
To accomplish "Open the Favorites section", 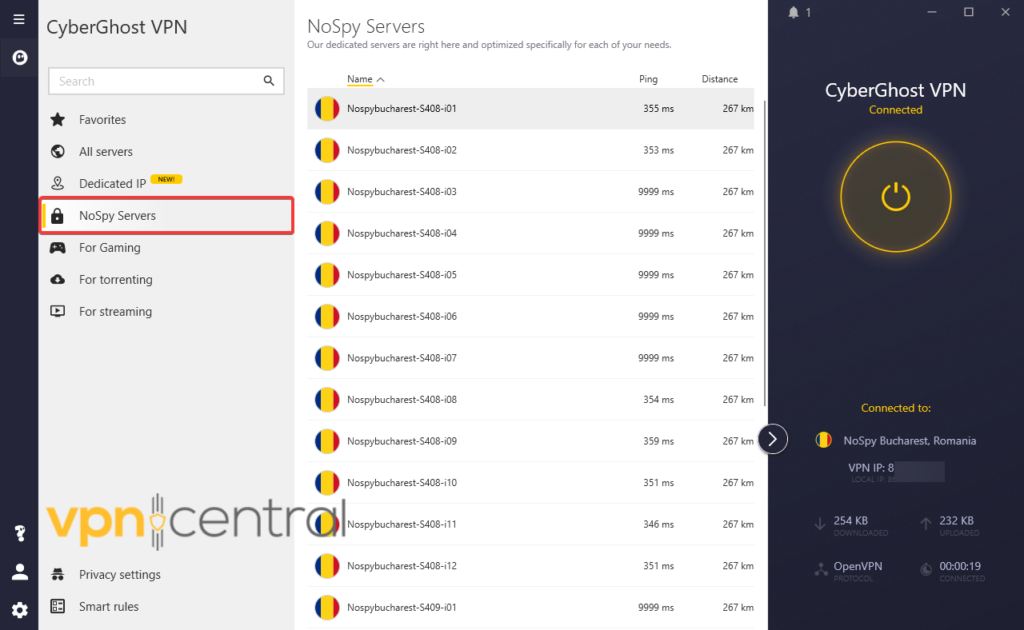I will tap(102, 120).
